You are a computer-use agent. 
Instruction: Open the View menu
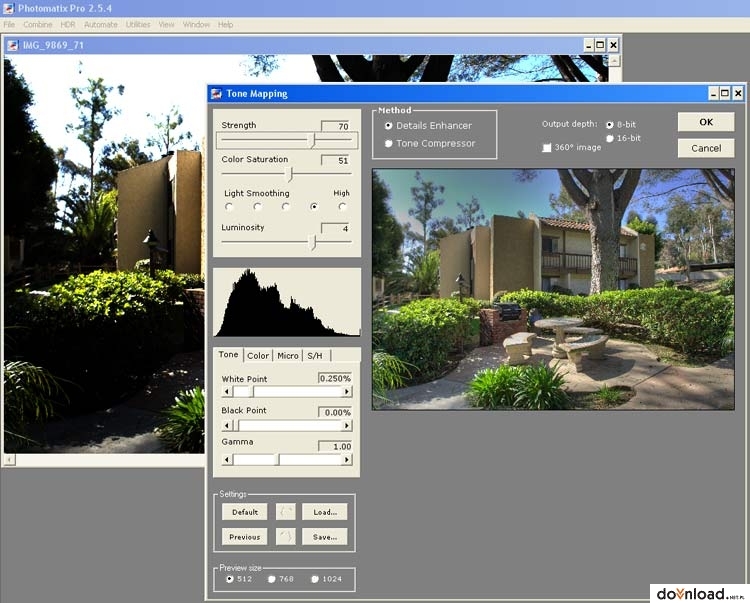point(166,24)
